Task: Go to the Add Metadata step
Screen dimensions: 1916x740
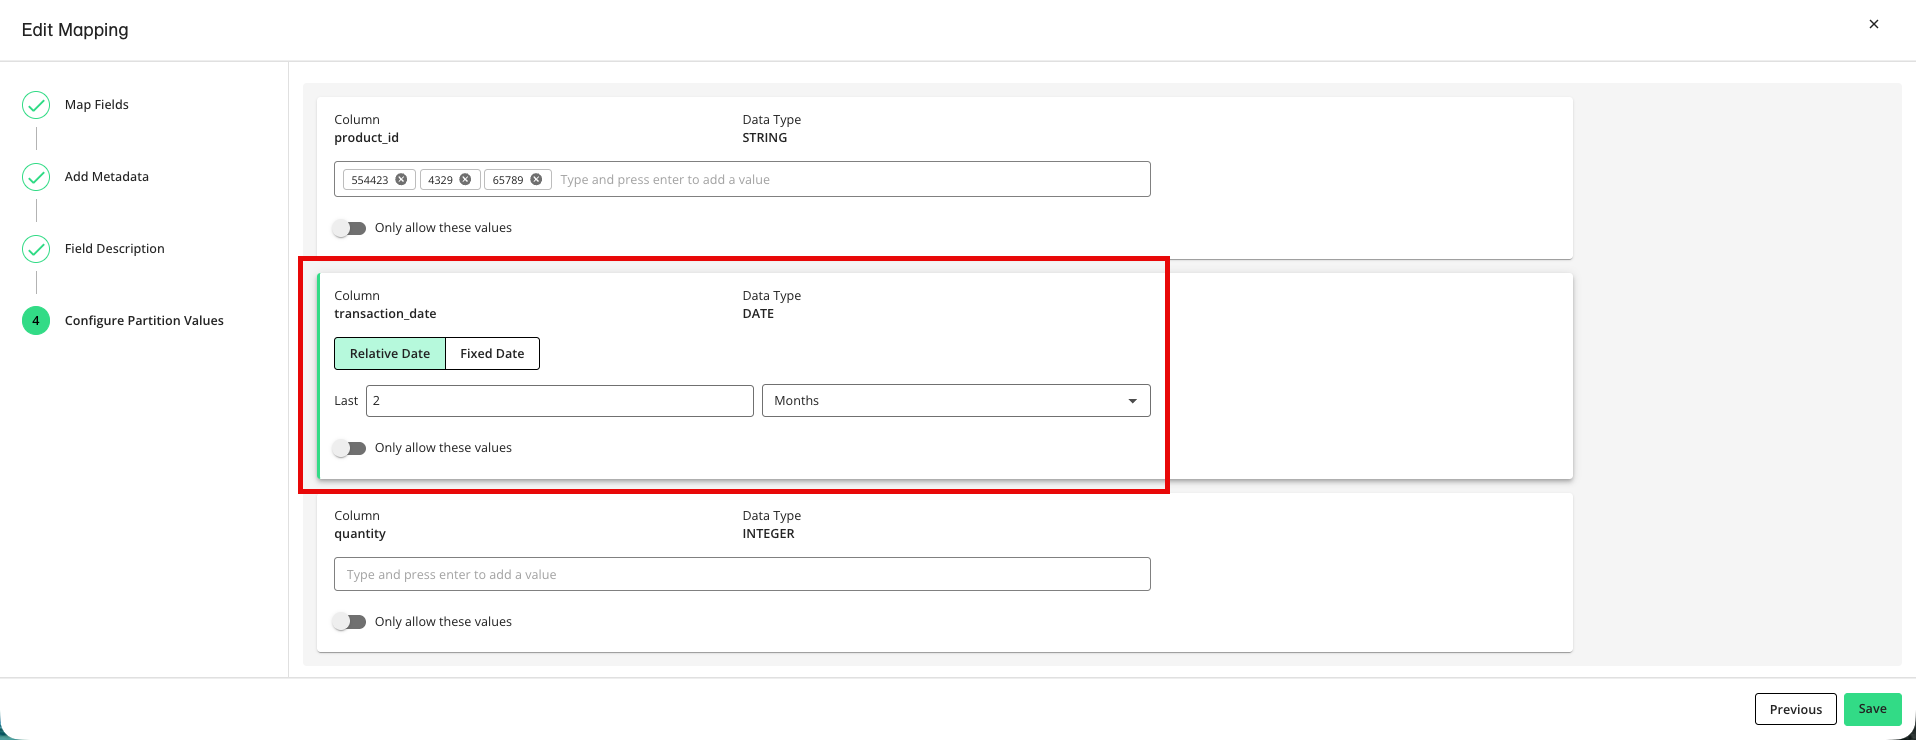Action: (x=107, y=177)
